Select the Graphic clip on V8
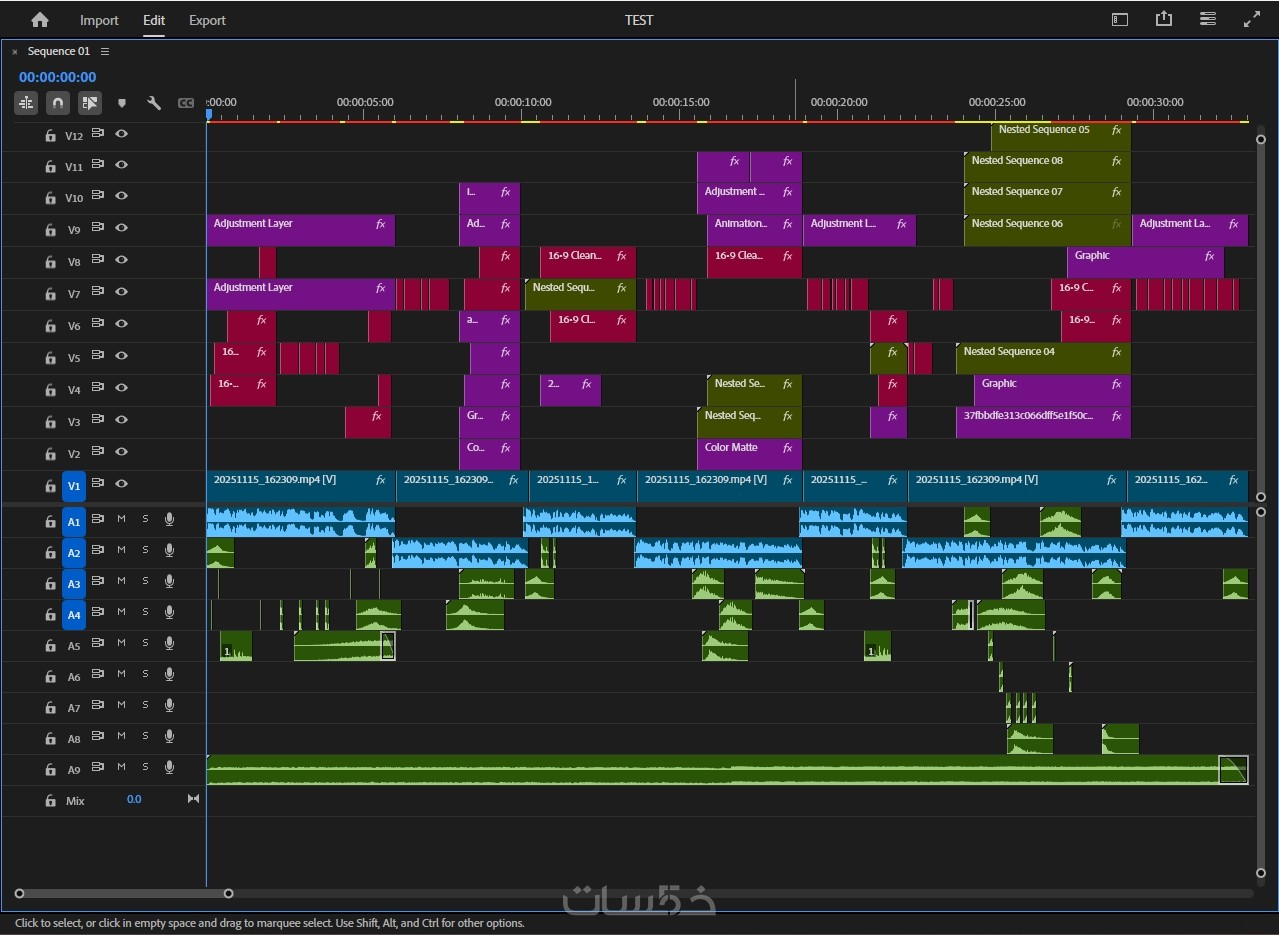Screen dimensions: 1279x935 click(x=1145, y=261)
